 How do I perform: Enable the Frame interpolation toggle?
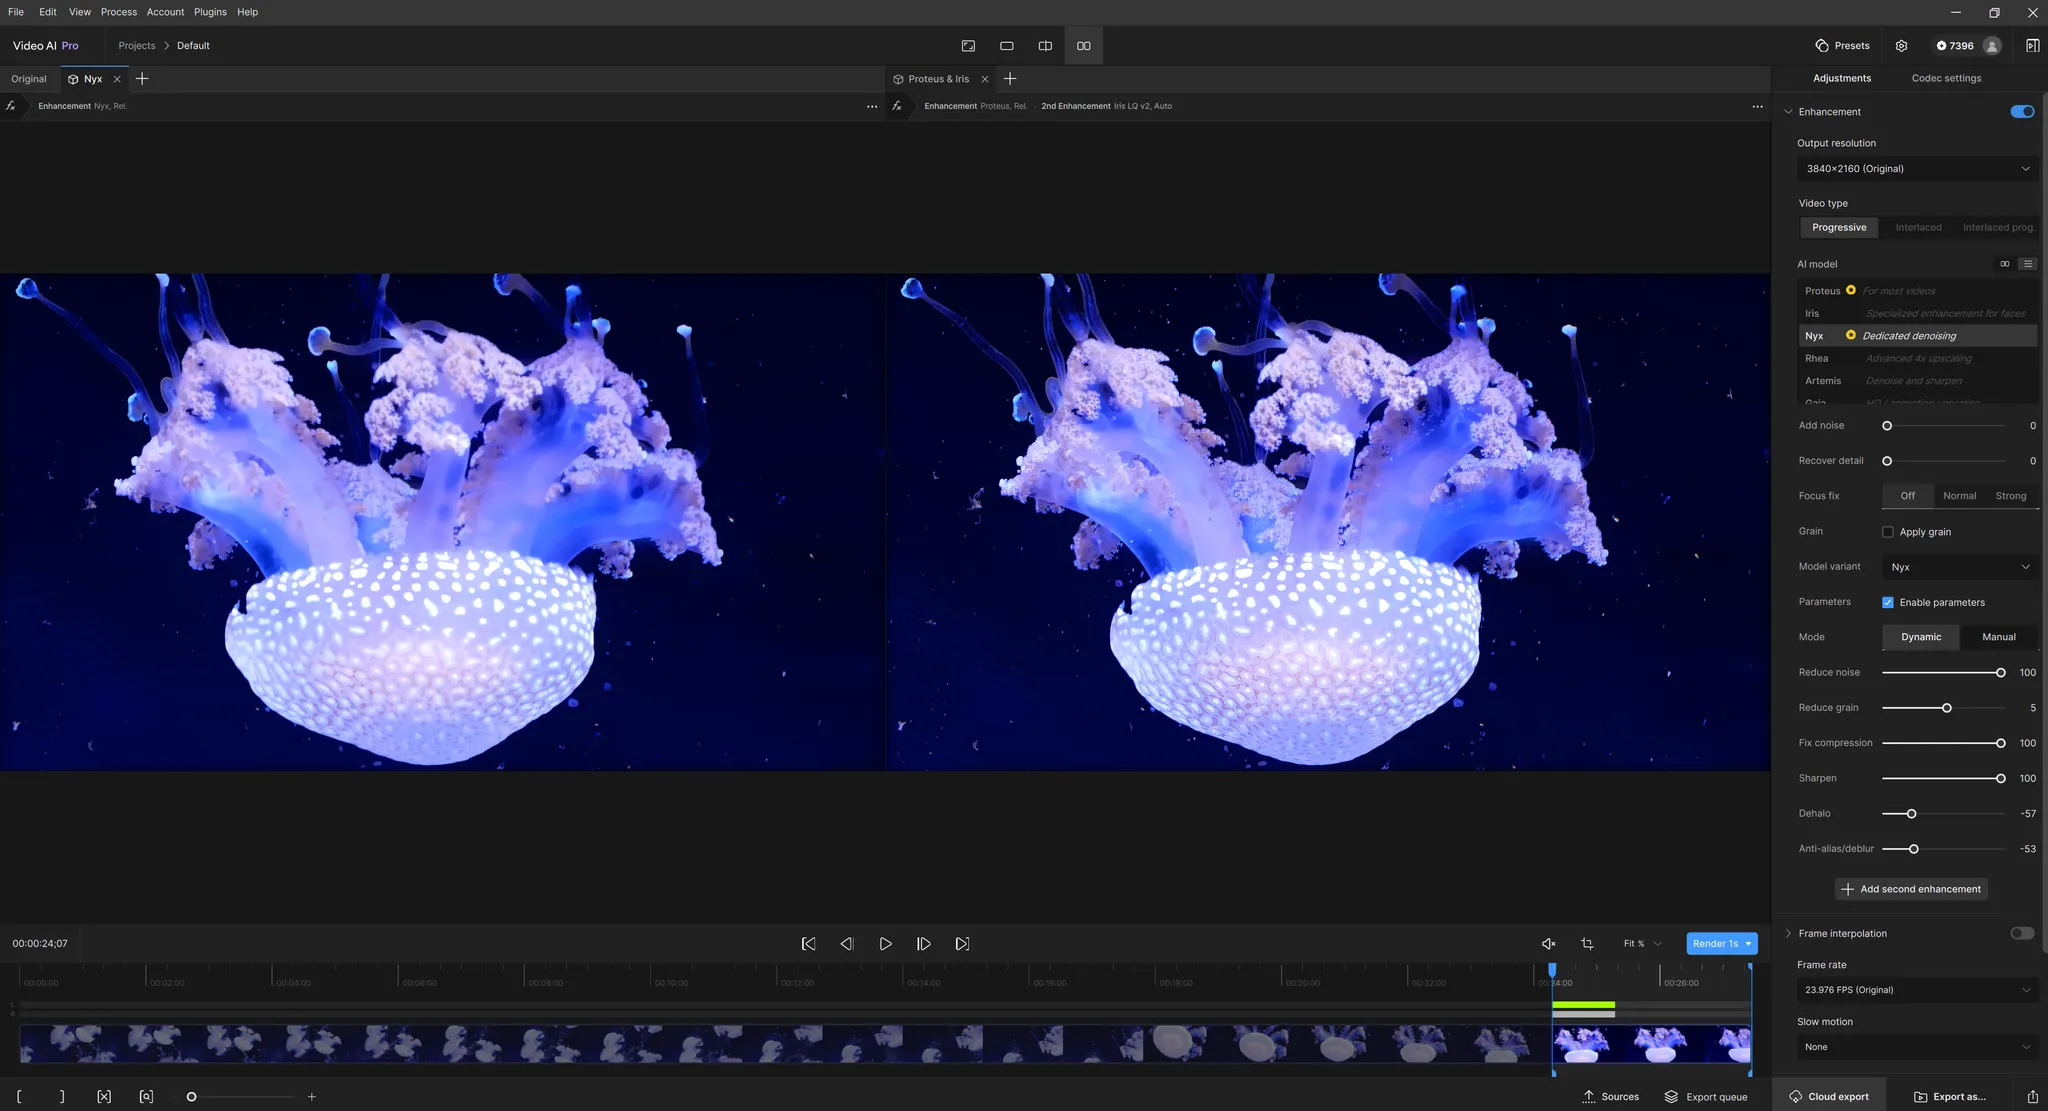click(x=2021, y=934)
